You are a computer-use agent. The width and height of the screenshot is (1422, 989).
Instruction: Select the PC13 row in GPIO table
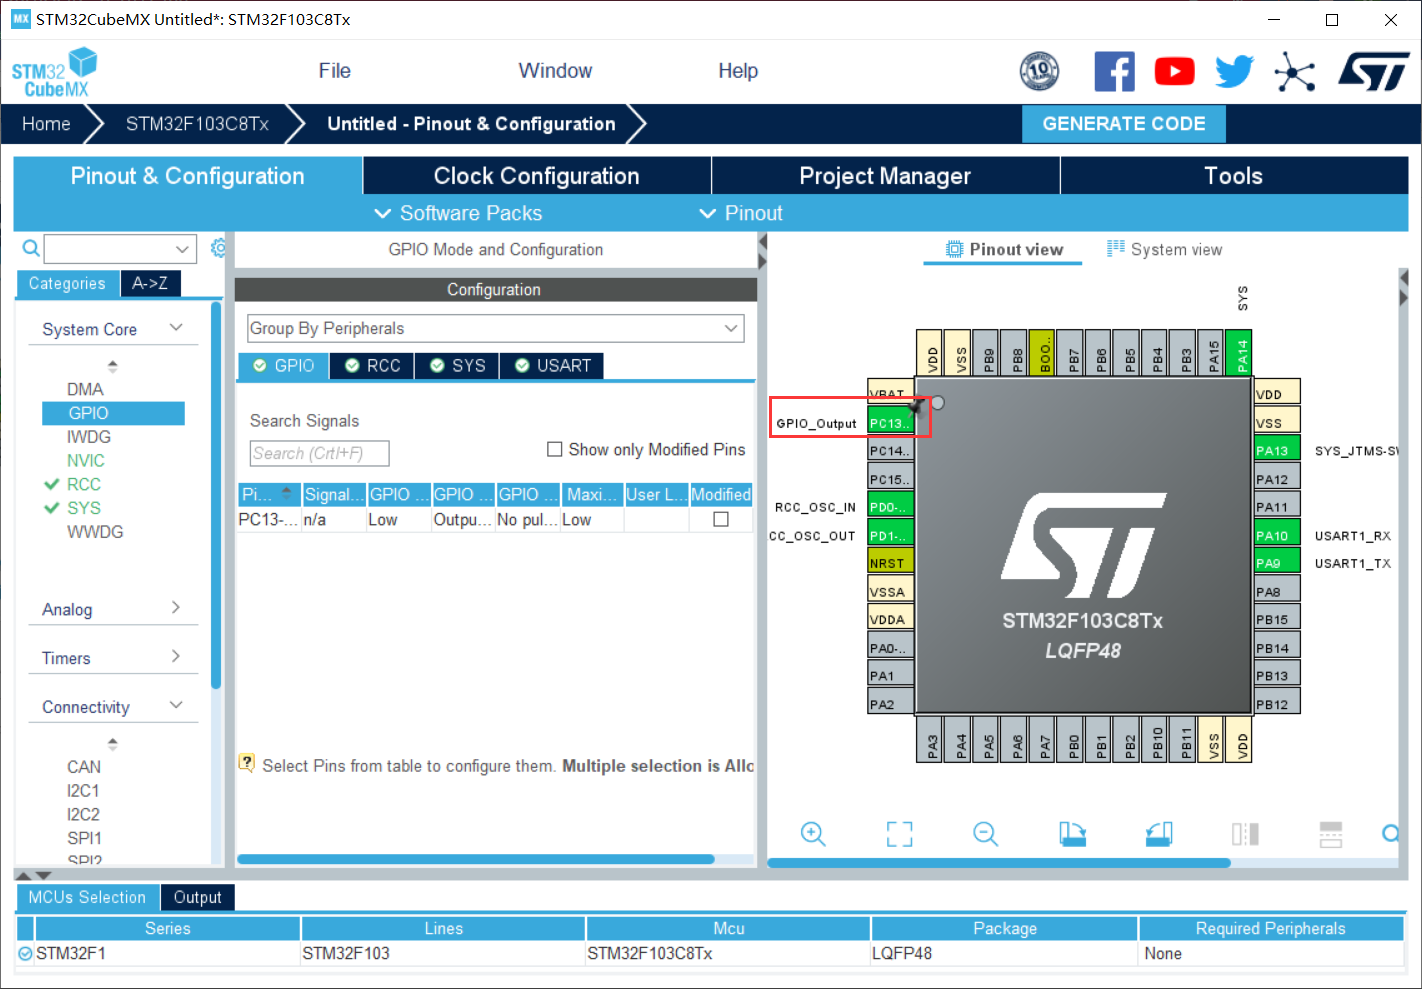tap(494, 519)
